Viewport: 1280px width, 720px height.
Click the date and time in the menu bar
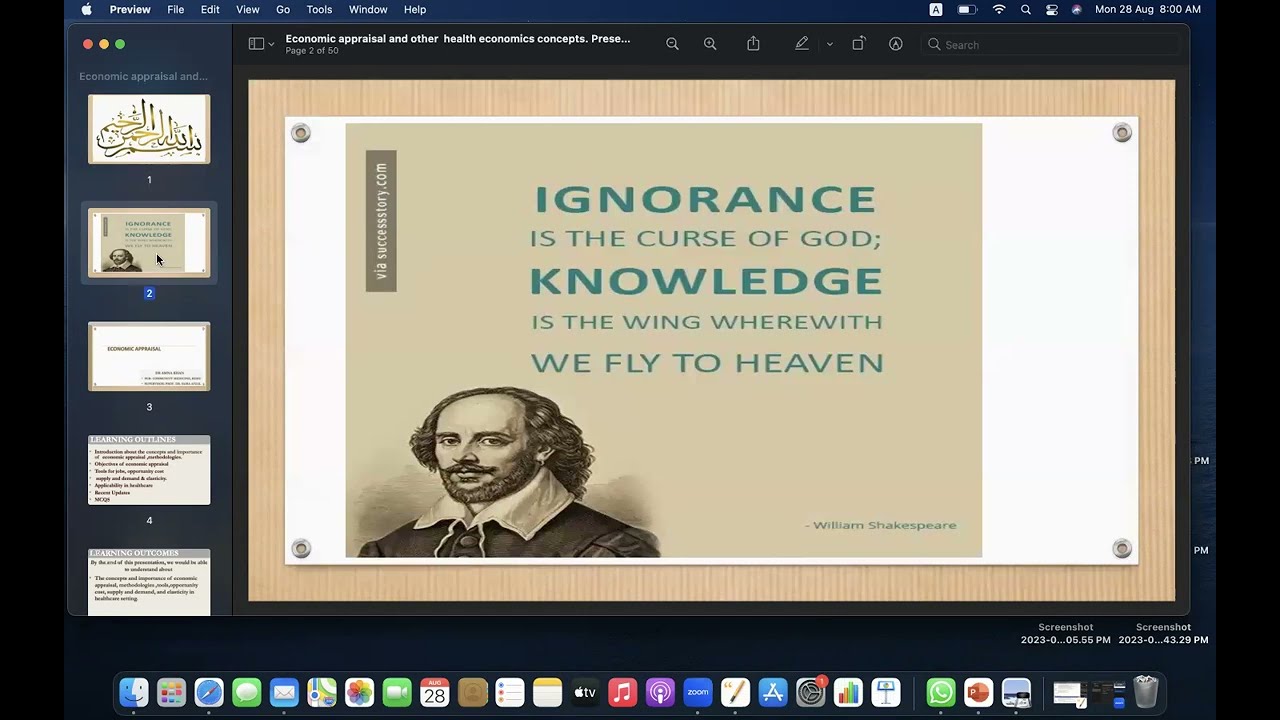coord(1148,9)
